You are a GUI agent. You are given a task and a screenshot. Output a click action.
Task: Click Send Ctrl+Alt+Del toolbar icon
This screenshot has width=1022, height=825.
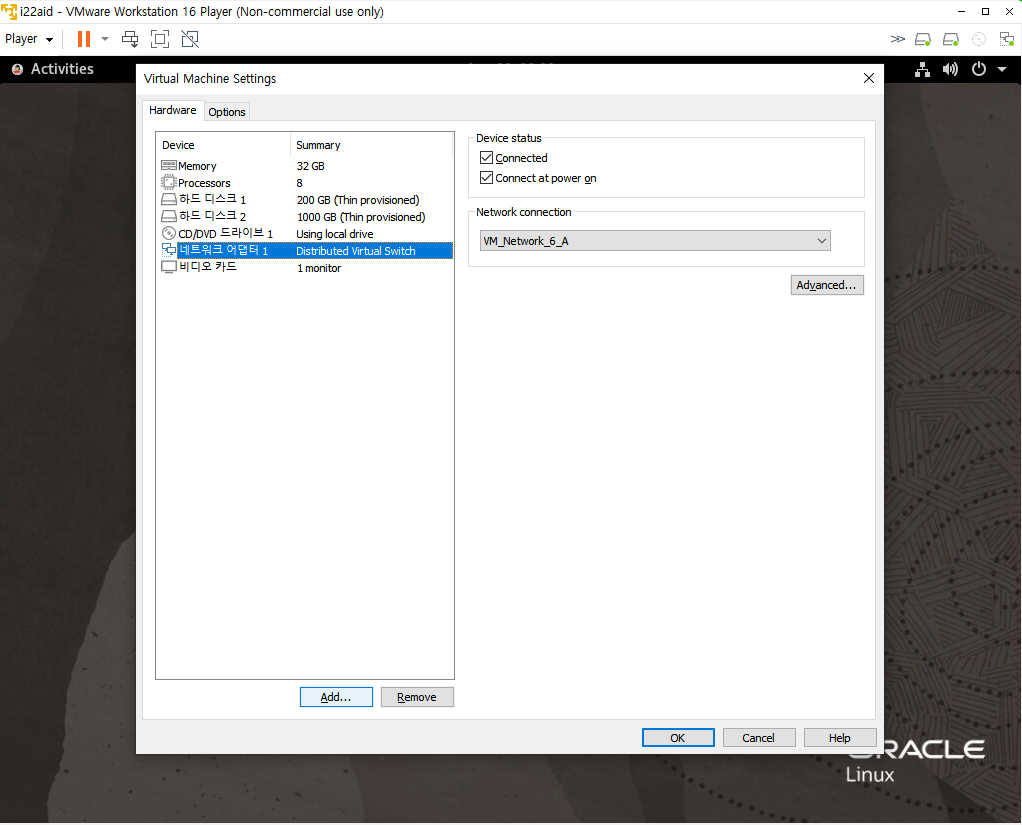click(x=130, y=39)
